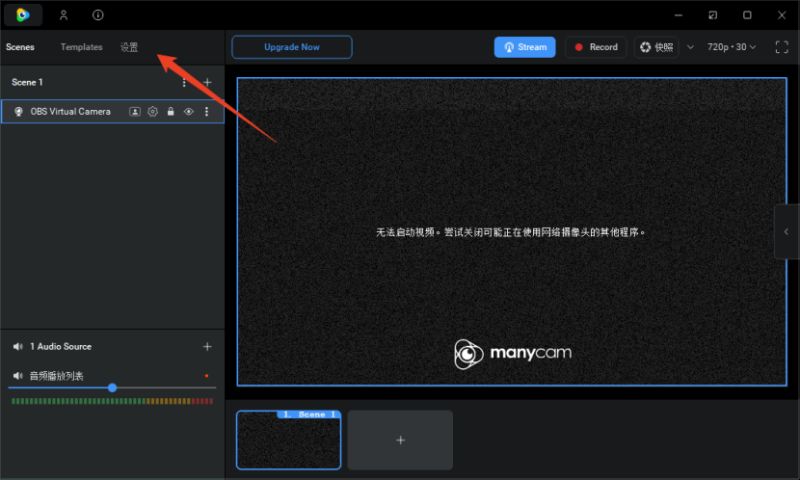Open OBS Virtual Camera settings gear

[153, 111]
